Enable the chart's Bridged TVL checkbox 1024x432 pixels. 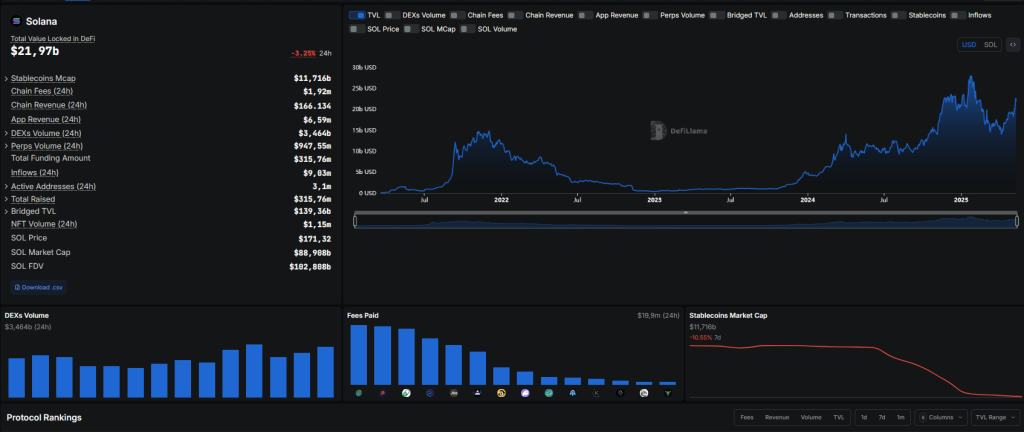point(716,14)
